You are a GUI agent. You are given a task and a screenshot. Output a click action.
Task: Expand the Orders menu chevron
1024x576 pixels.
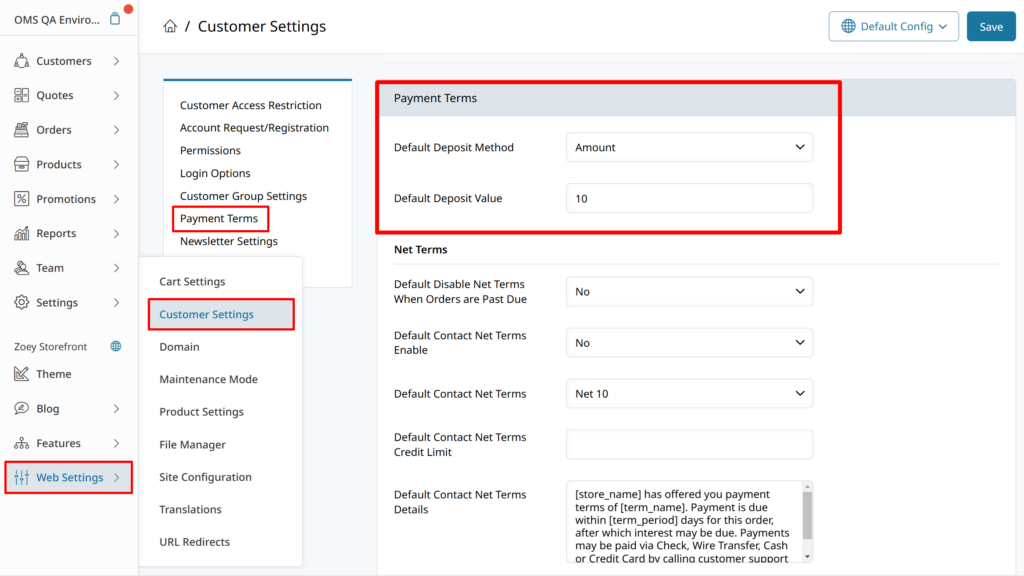coord(116,130)
